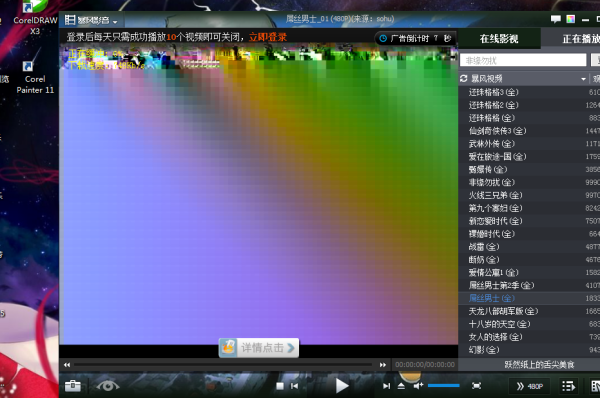Fast forward using the double-right arrow
Viewport: 600px width, 398px height.
(x=383, y=365)
